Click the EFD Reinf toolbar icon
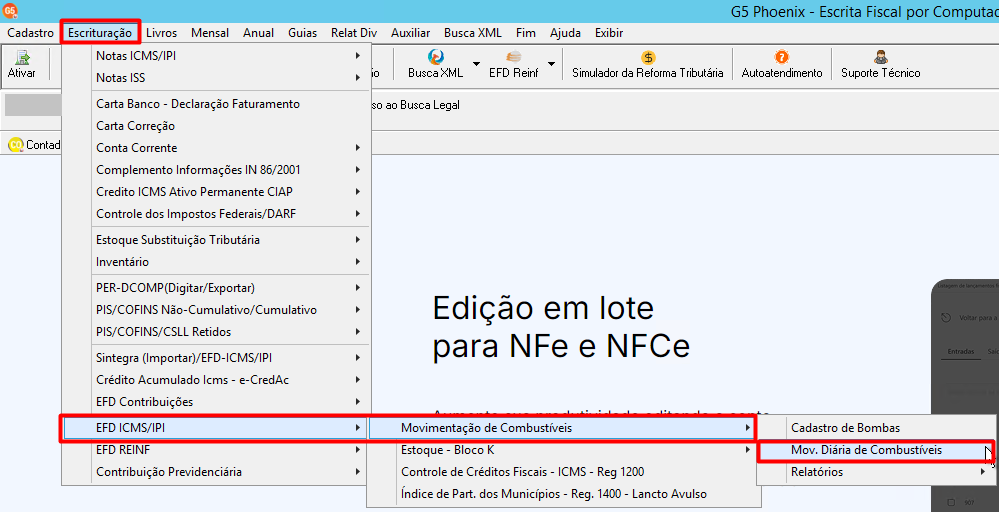The height and width of the screenshot is (512, 999). tap(514, 57)
